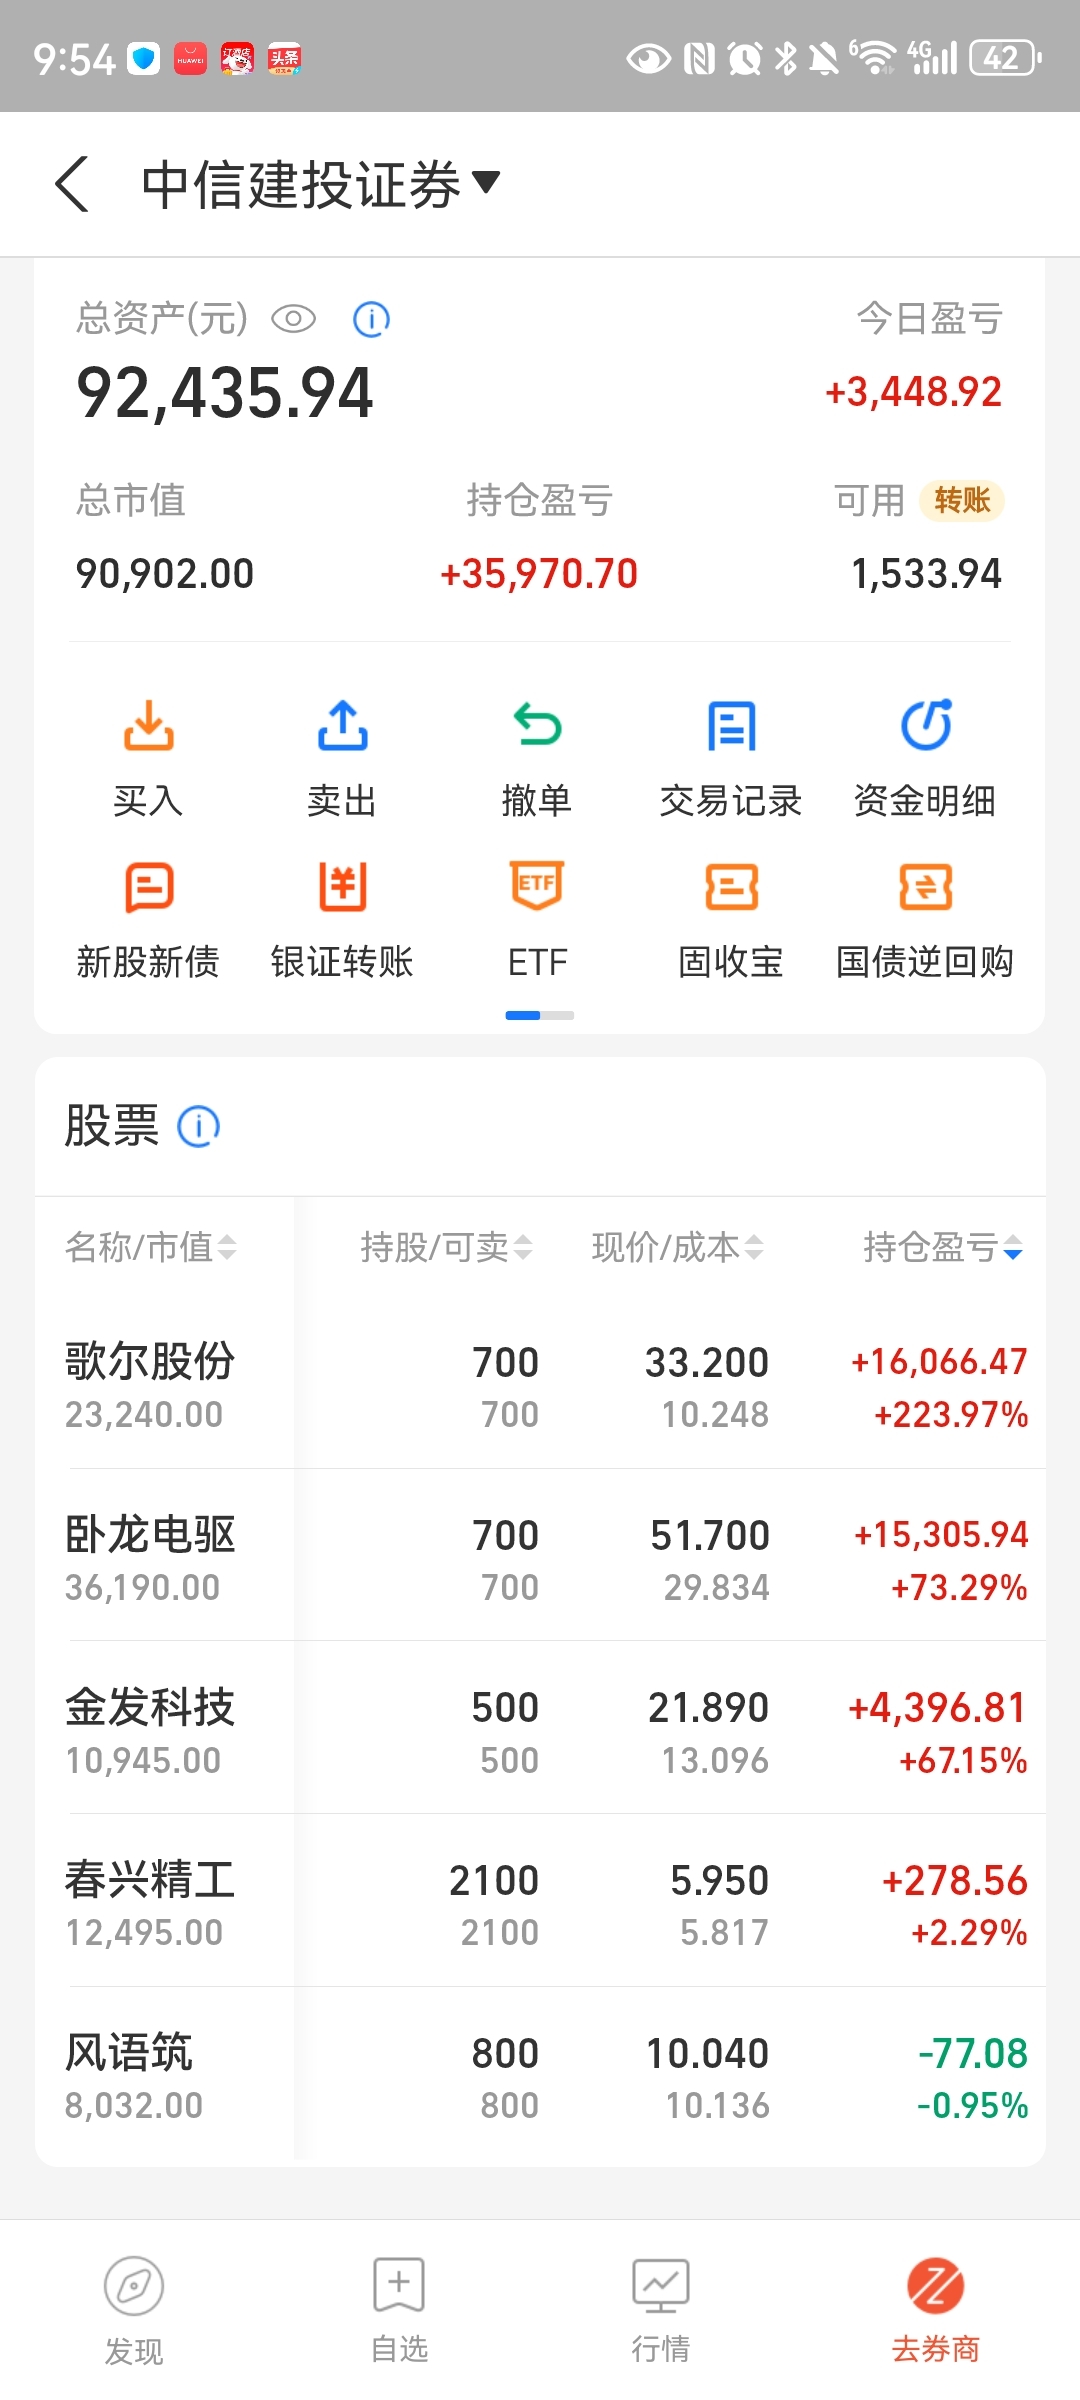Tap available balance 1,533.94
The height and width of the screenshot is (2400, 1080).
(x=926, y=573)
